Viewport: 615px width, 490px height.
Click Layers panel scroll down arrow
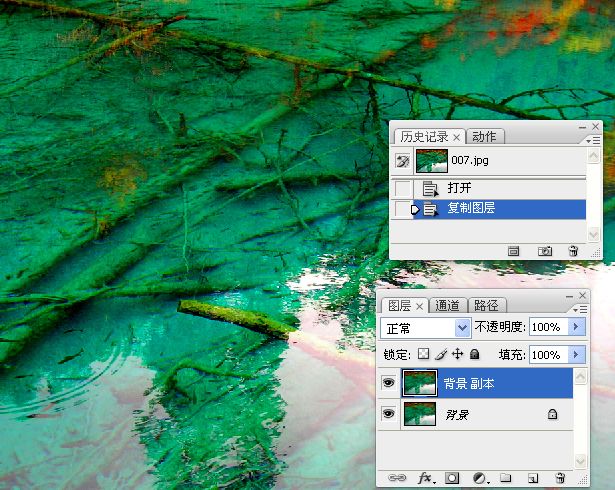click(581, 461)
